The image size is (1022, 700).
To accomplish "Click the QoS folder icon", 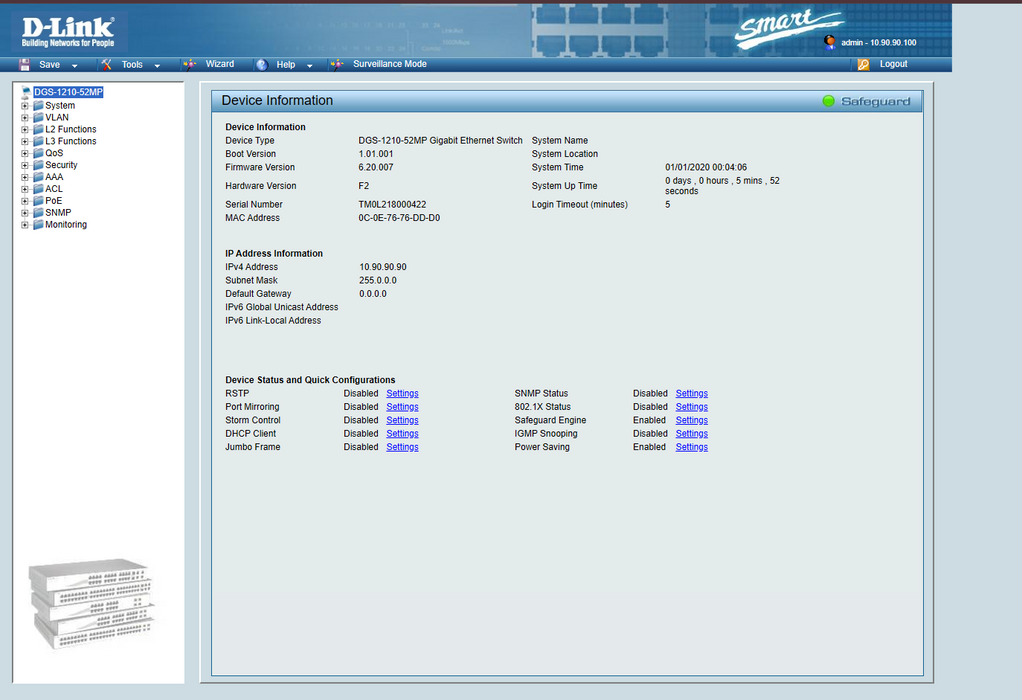I will [38, 153].
